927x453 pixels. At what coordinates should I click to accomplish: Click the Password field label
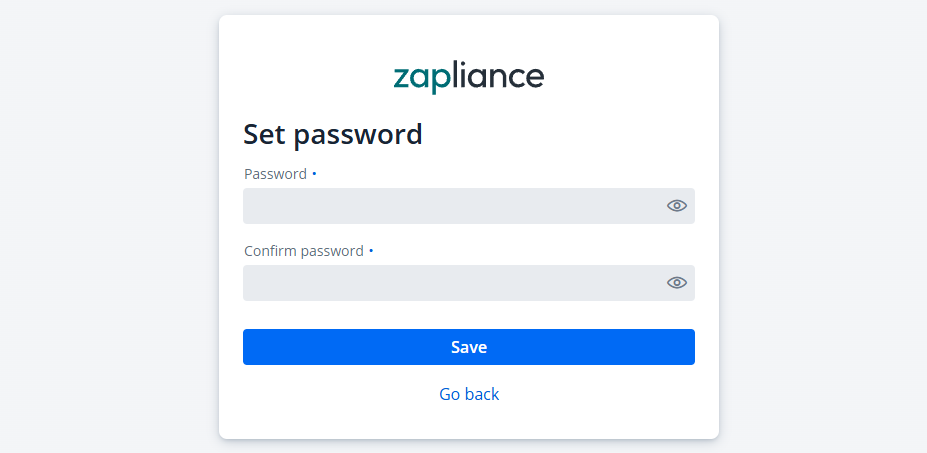276,174
